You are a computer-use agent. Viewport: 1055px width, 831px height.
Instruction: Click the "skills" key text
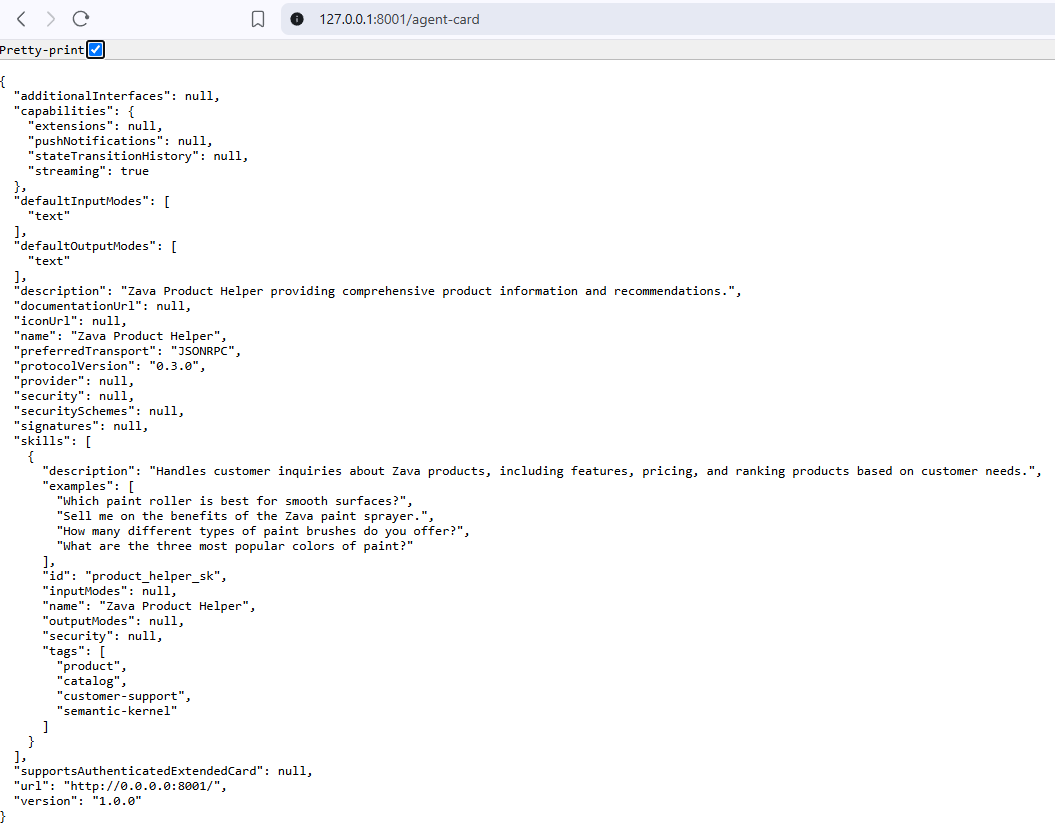tap(42, 441)
